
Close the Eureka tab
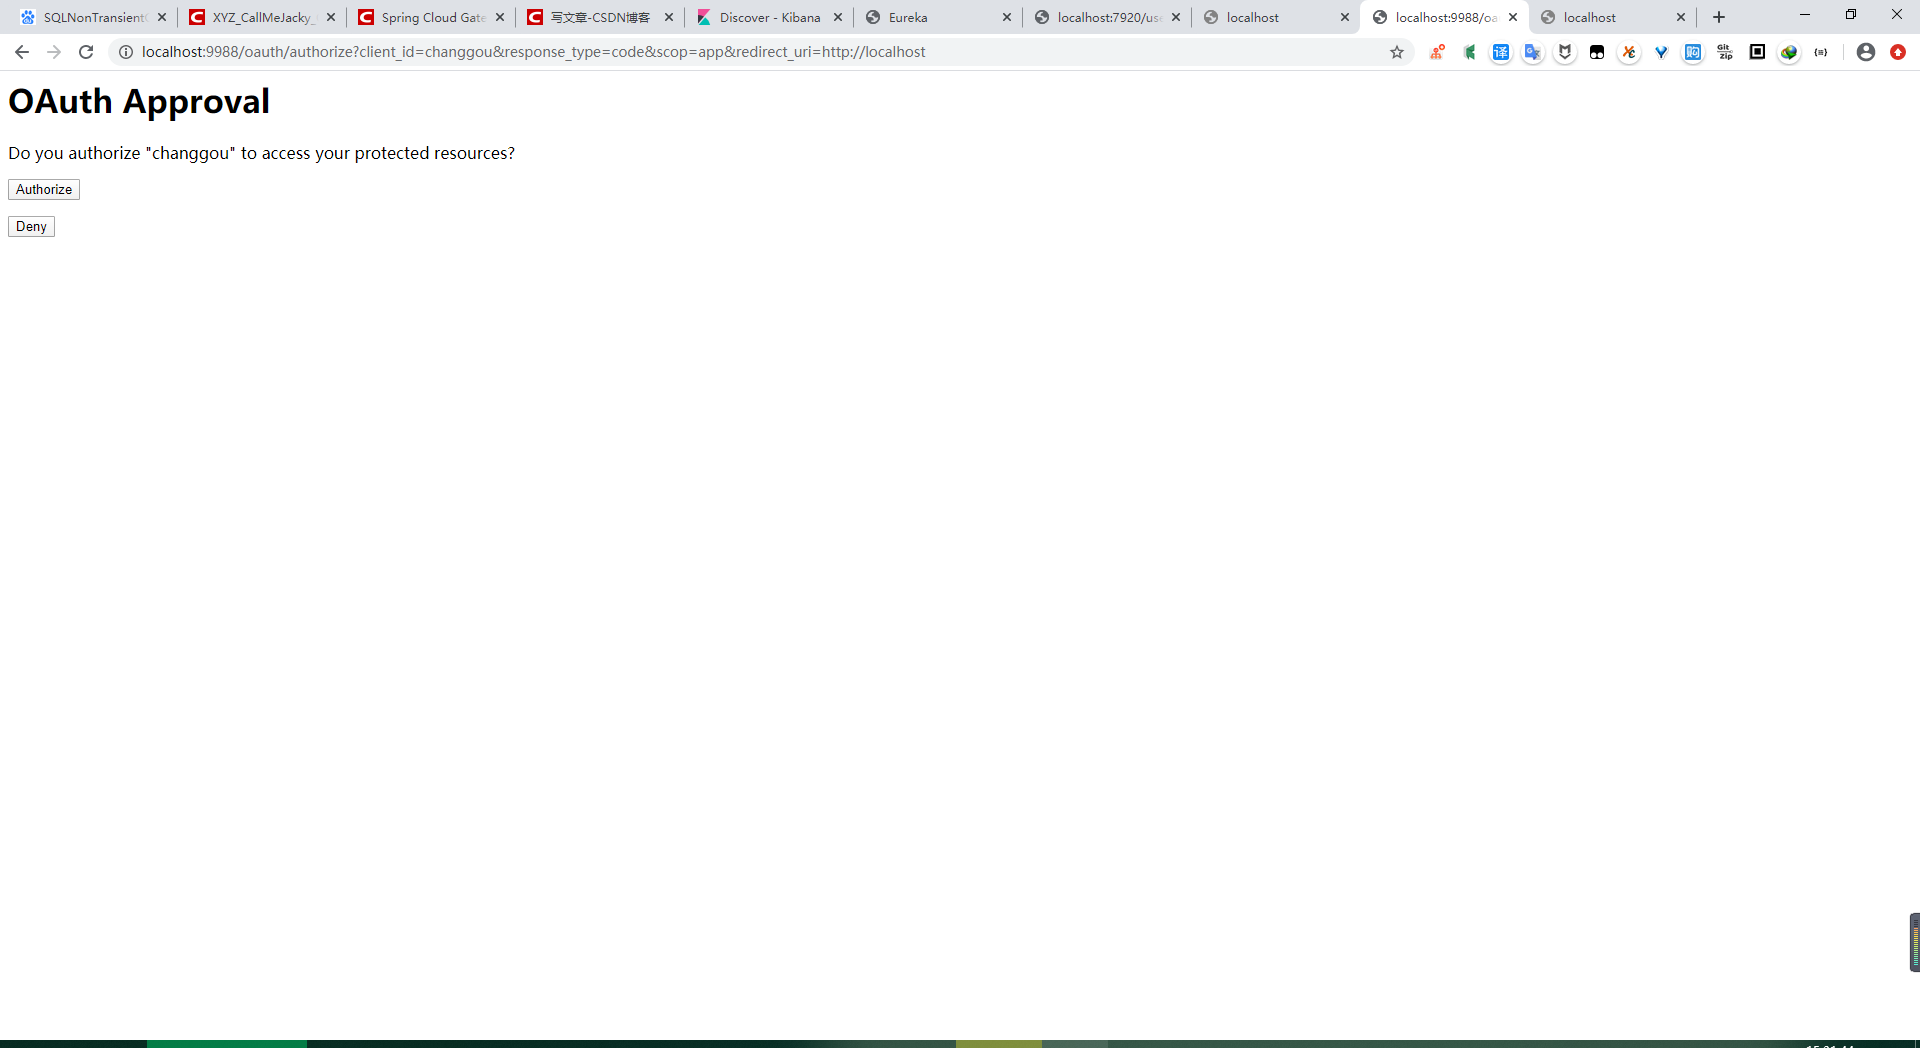pyautogui.click(x=1007, y=17)
